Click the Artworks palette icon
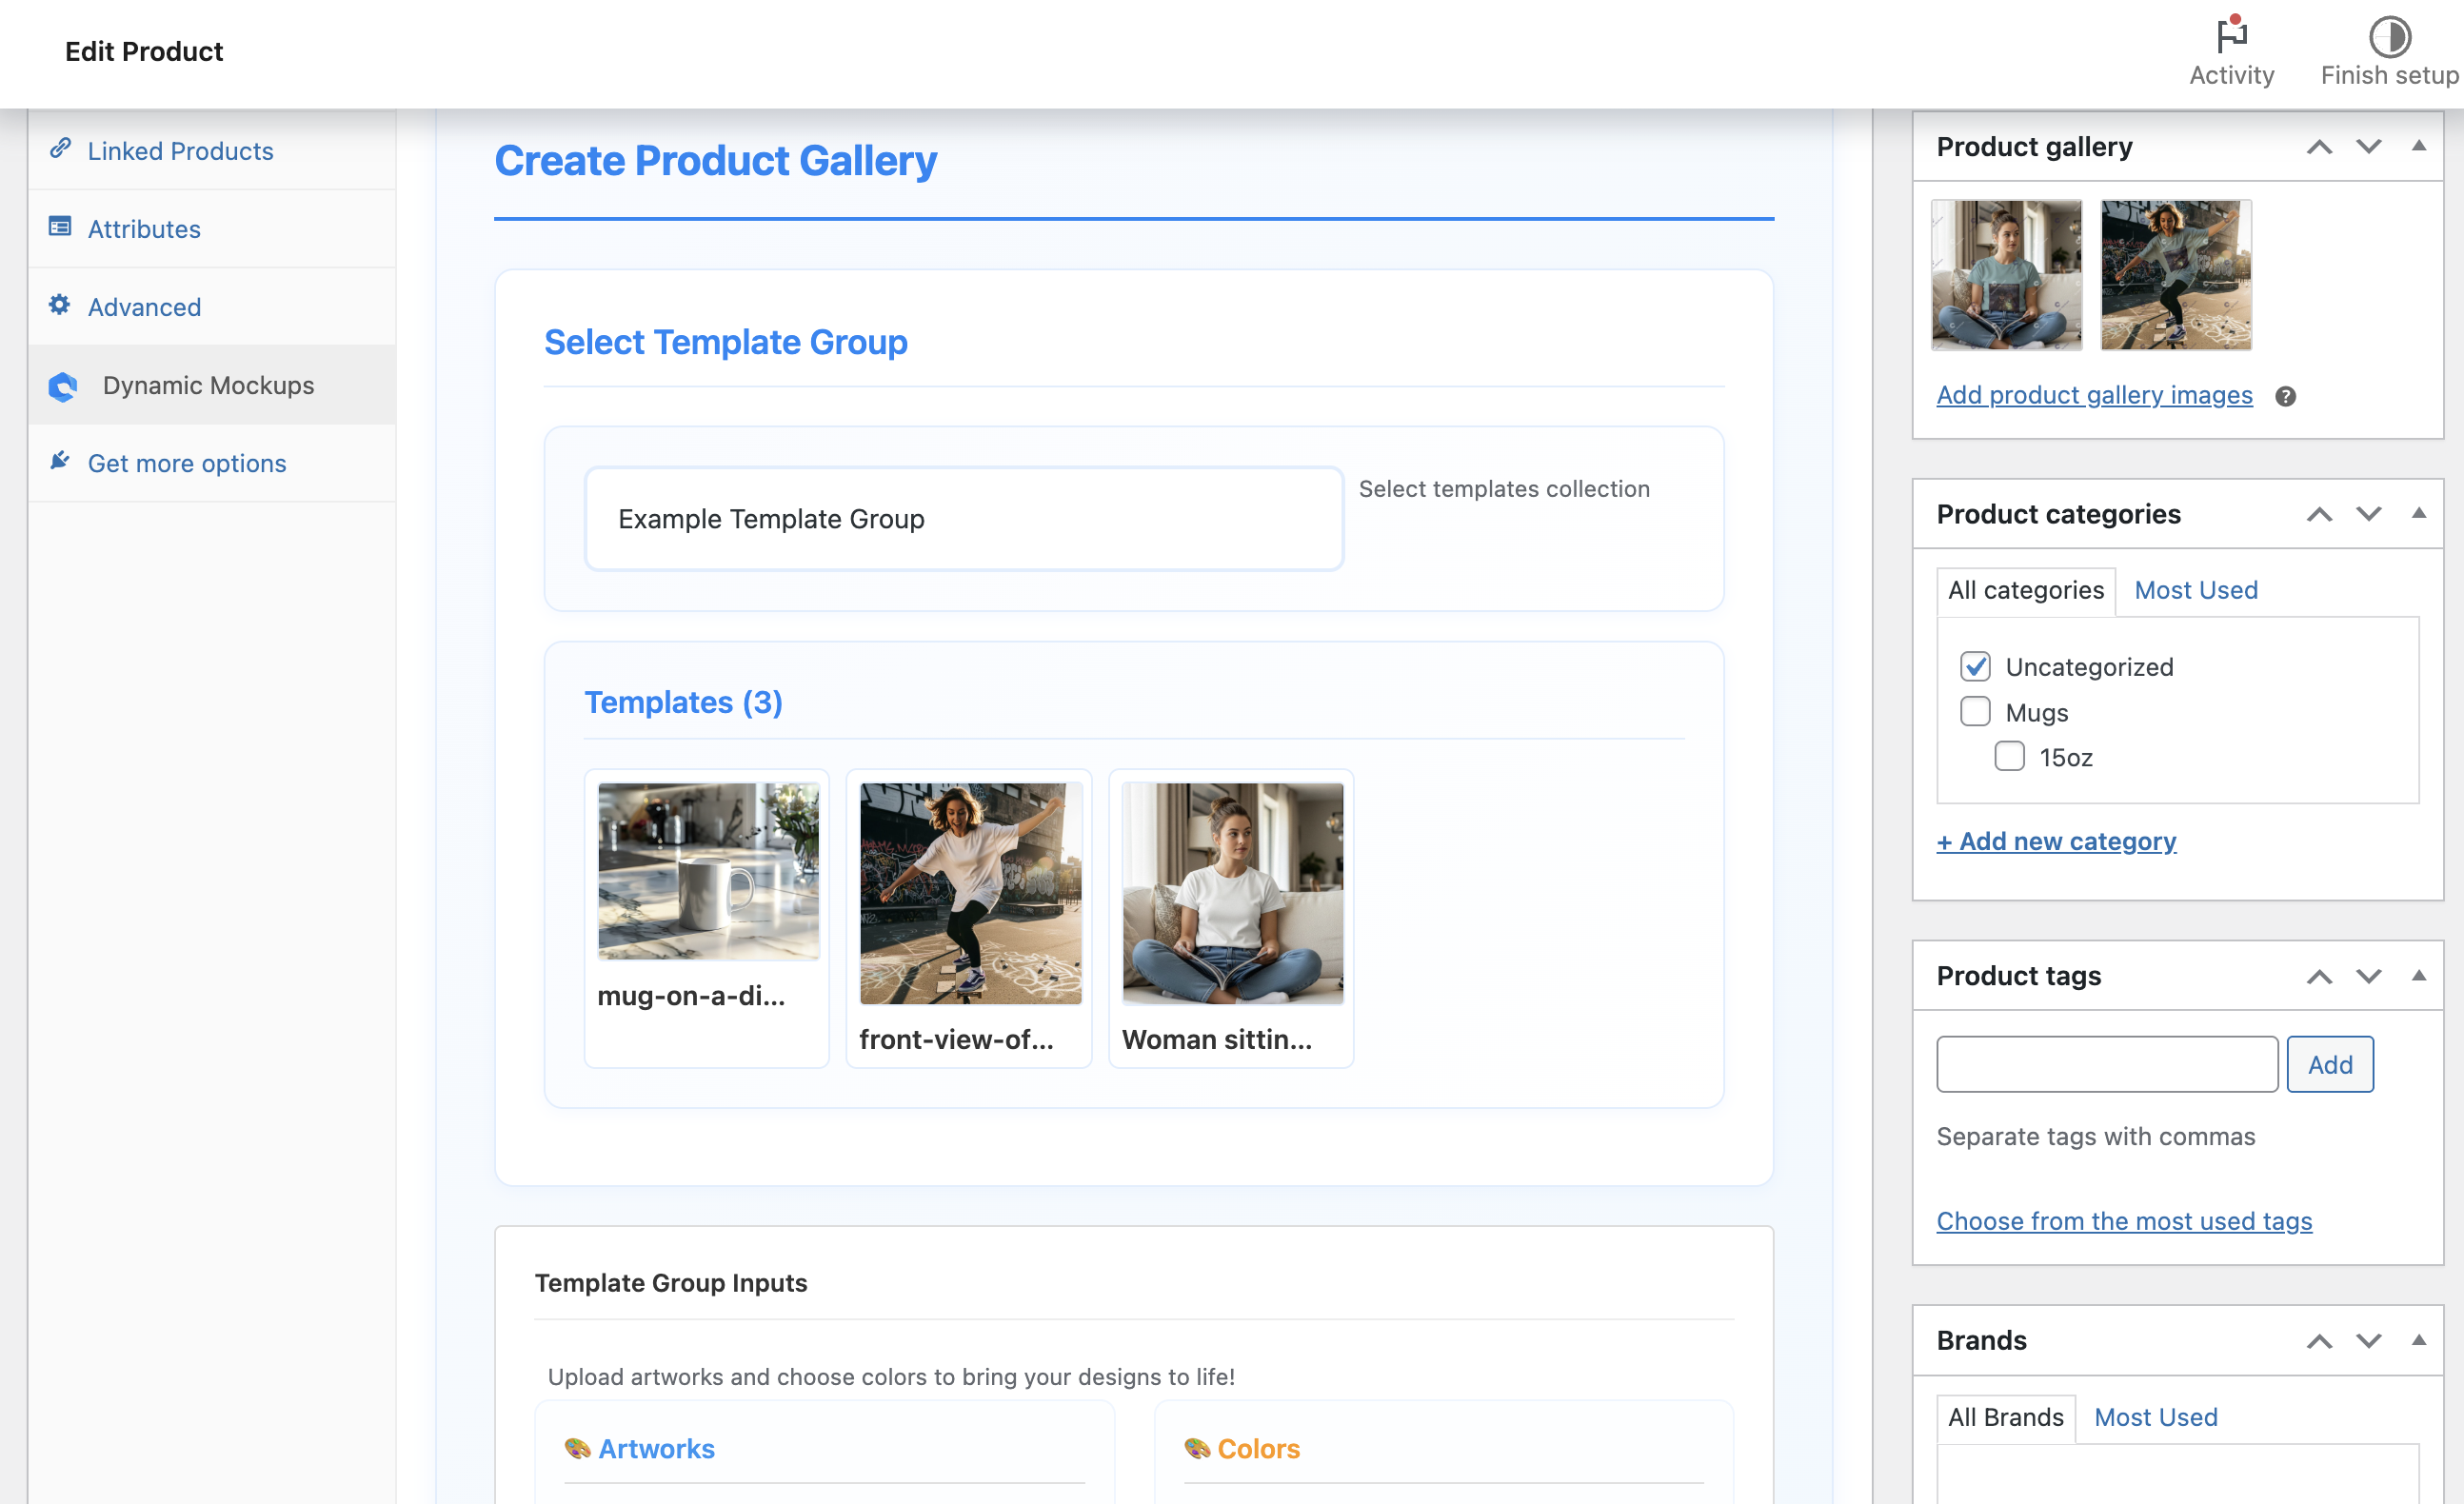2464x1504 pixels. (x=578, y=1449)
